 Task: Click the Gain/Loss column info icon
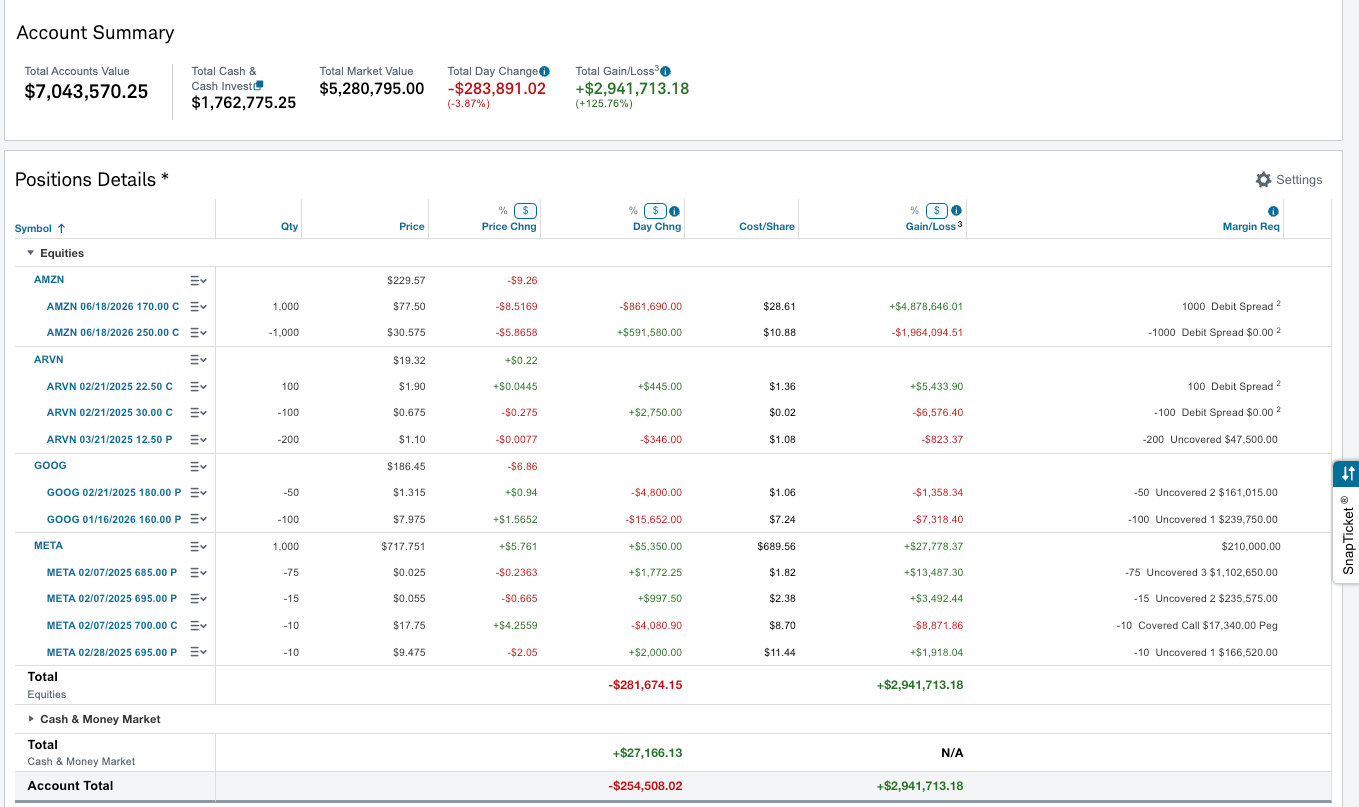956,211
